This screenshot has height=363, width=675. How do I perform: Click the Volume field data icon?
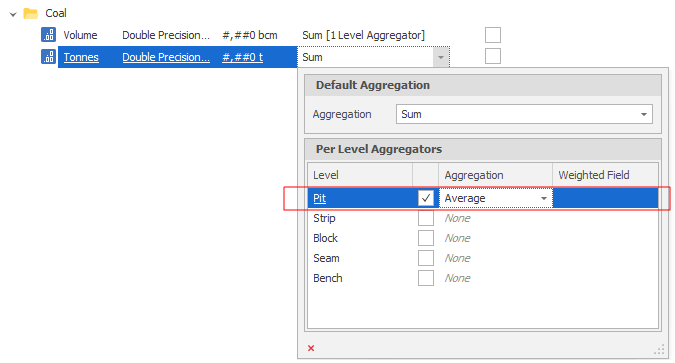pos(48,34)
